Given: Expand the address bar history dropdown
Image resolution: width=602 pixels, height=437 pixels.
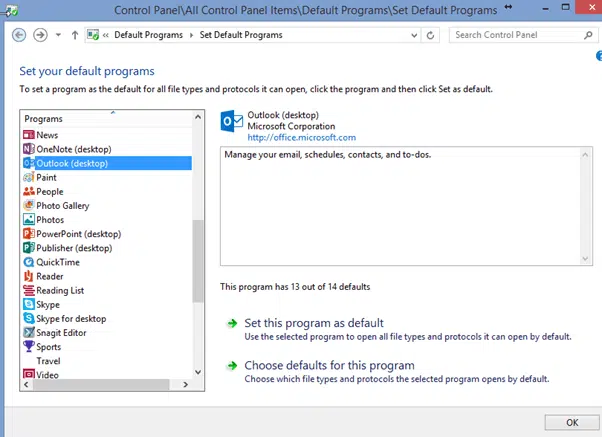Looking at the screenshot, I should 414,35.
